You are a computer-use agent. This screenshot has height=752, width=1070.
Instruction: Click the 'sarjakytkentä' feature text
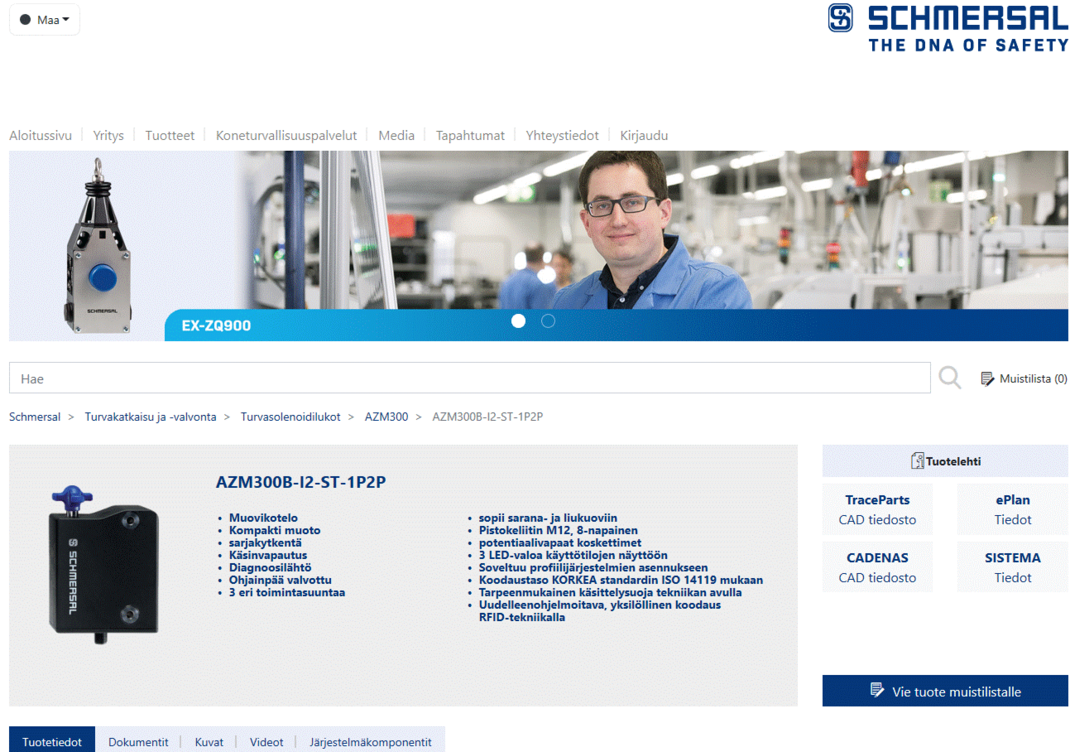[x=265, y=543]
